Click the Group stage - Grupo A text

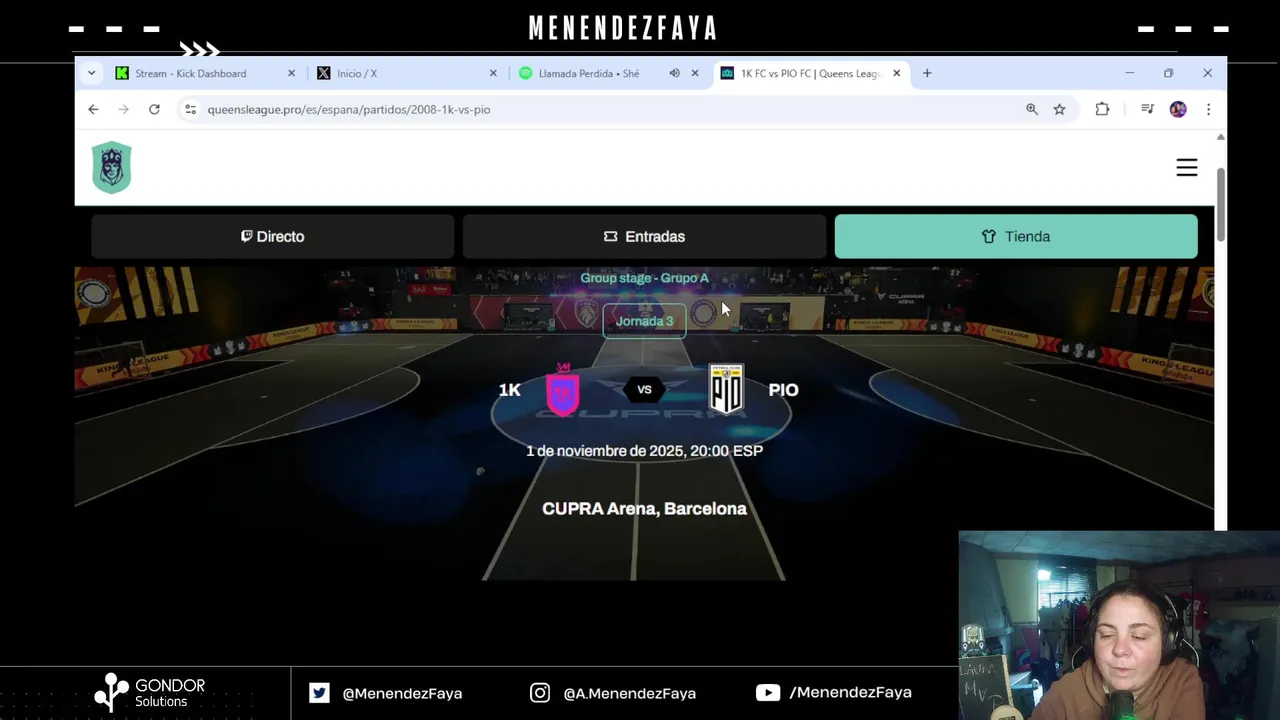tap(644, 278)
